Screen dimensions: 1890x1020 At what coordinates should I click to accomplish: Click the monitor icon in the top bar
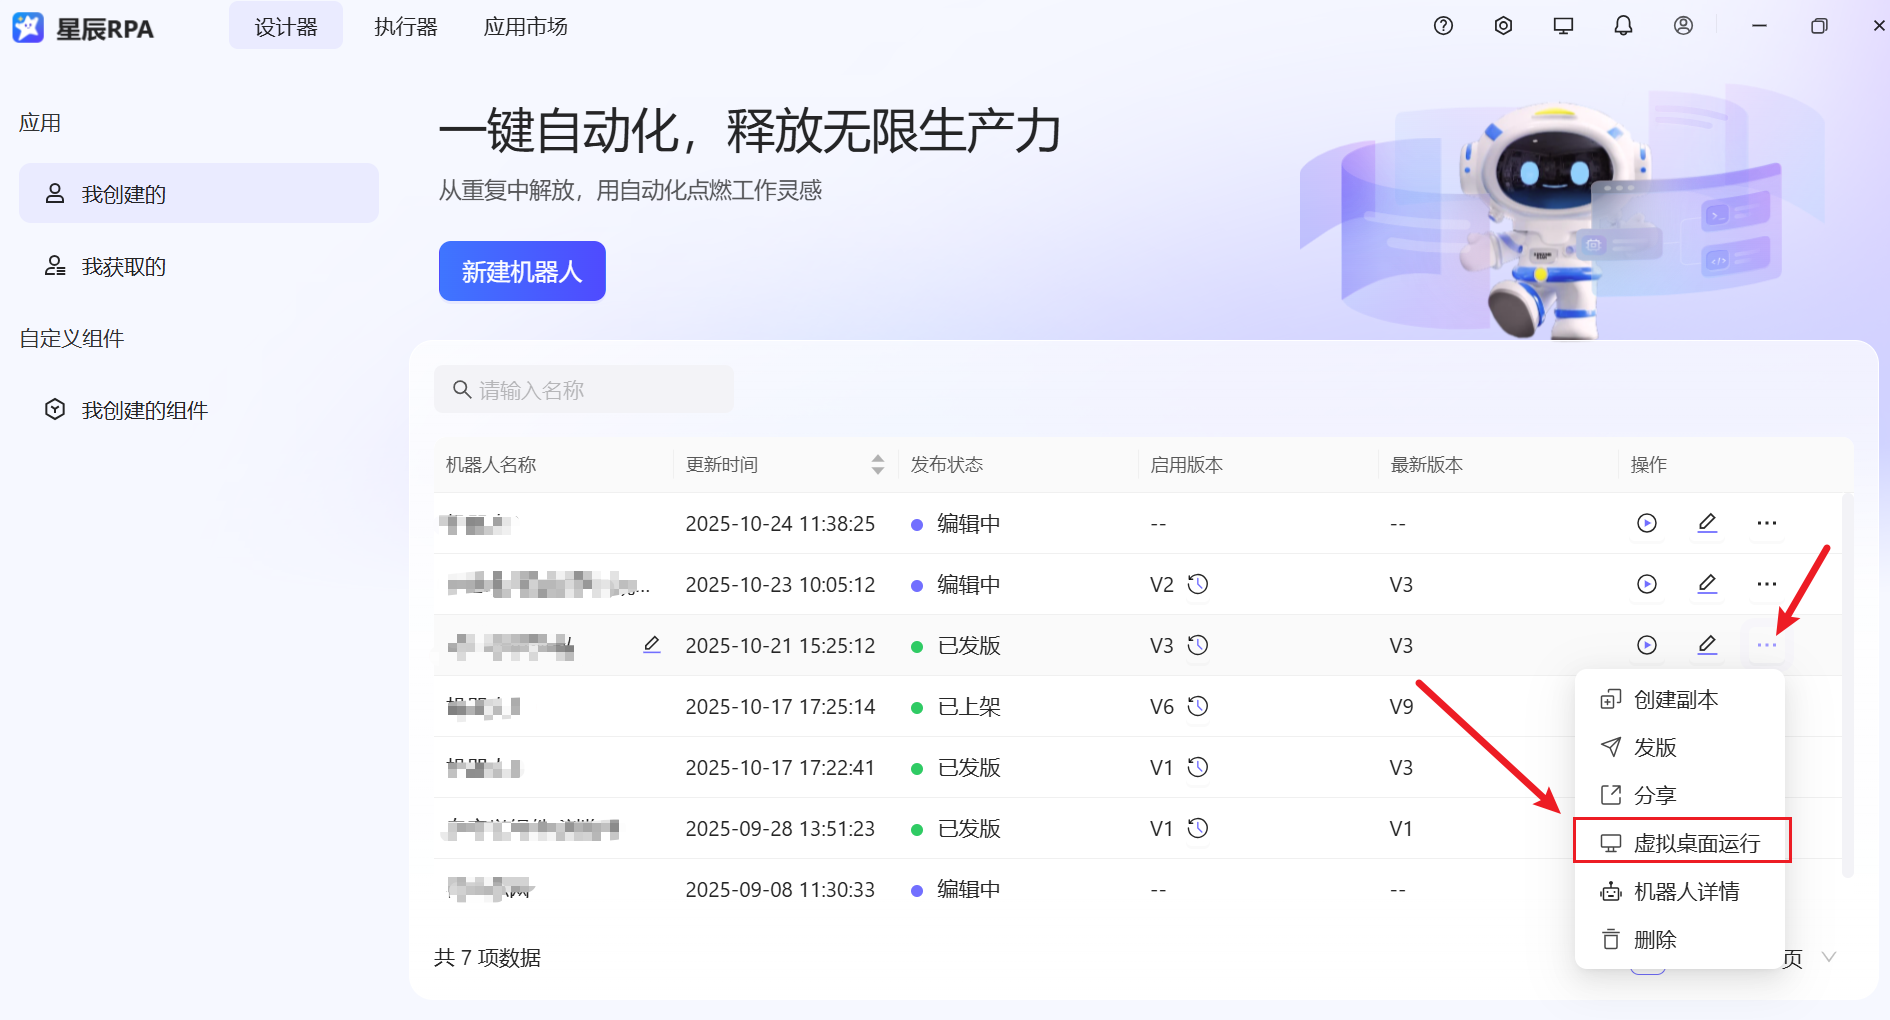tap(1563, 26)
